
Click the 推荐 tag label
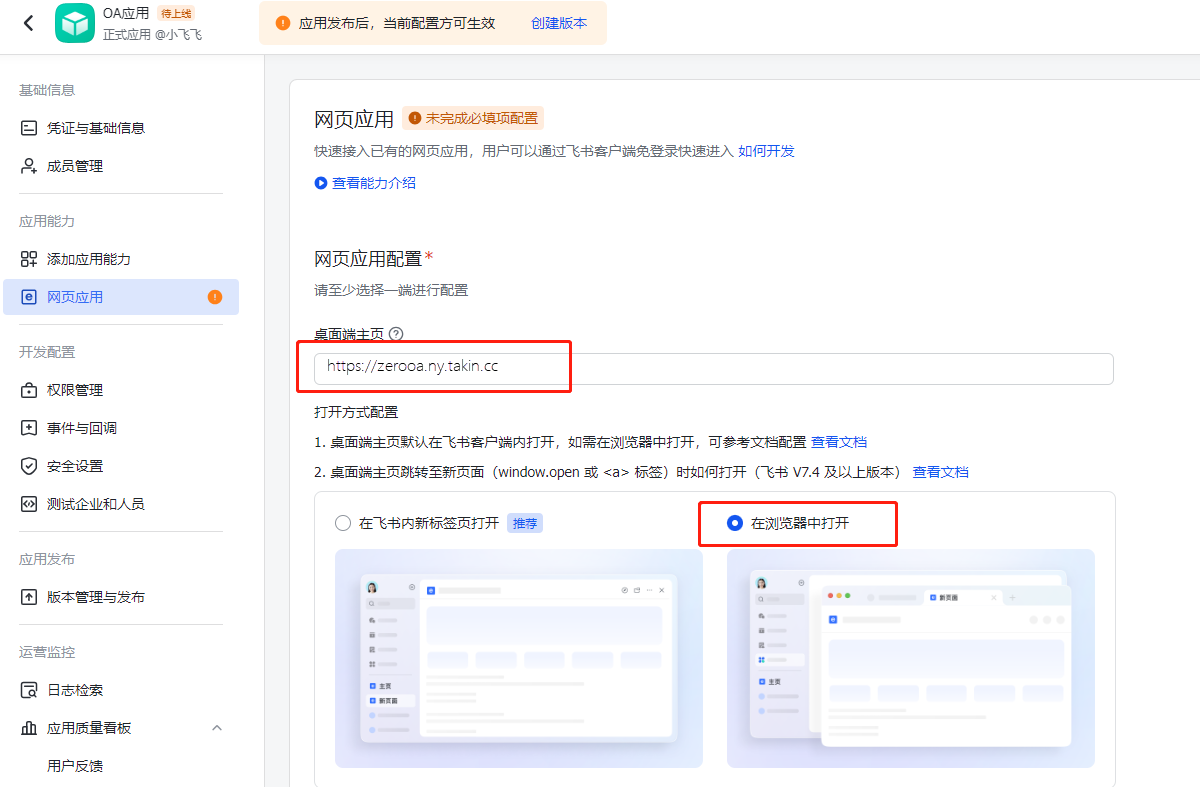[x=525, y=523]
